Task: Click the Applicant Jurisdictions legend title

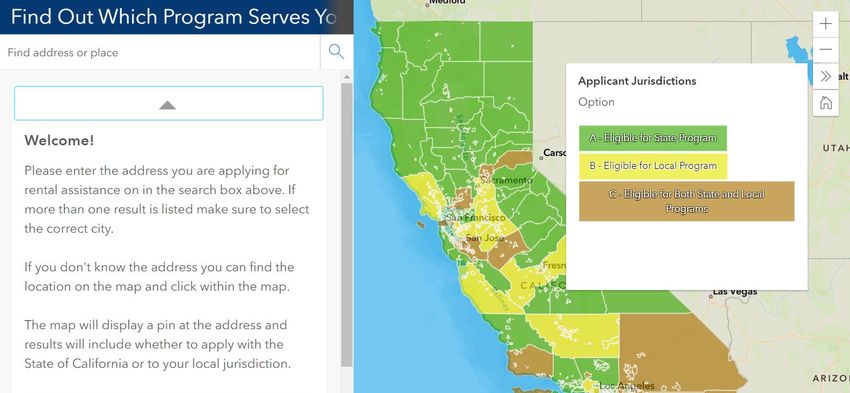Action: point(637,81)
